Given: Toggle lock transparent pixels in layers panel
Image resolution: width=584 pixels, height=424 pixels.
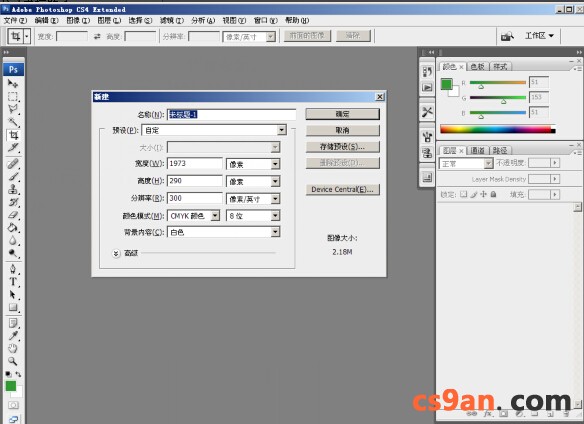Looking at the screenshot, I should click(463, 194).
